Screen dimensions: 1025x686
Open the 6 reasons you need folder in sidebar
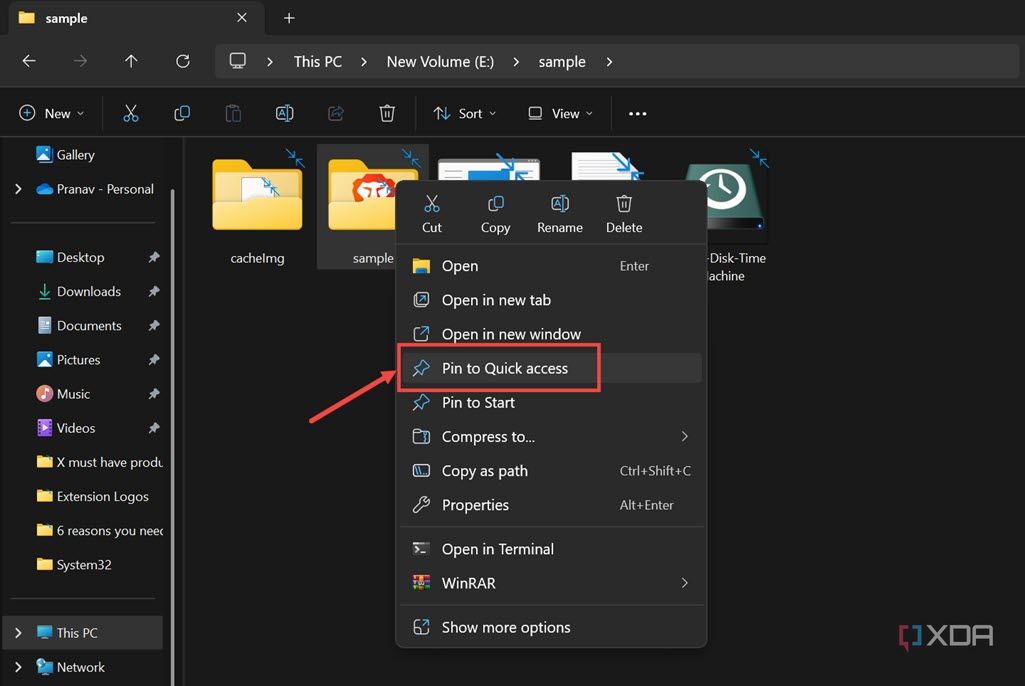pos(99,530)
